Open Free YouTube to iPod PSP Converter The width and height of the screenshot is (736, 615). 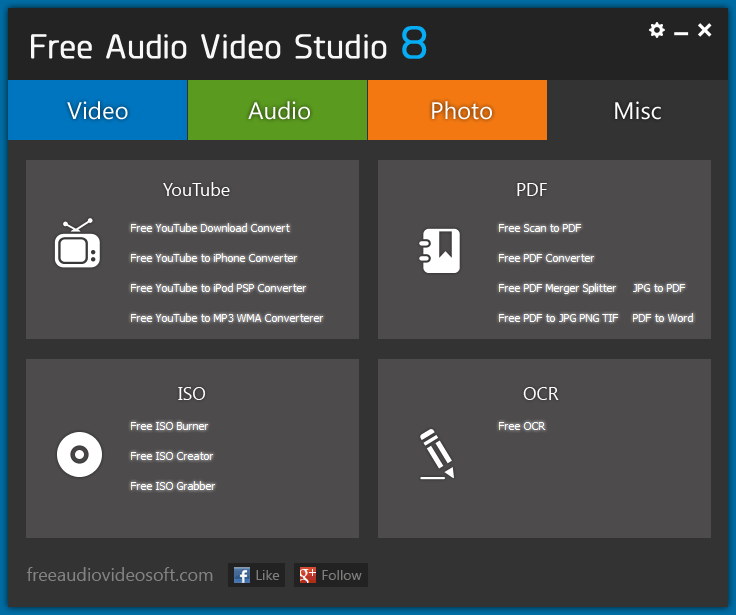pos(218,288)
